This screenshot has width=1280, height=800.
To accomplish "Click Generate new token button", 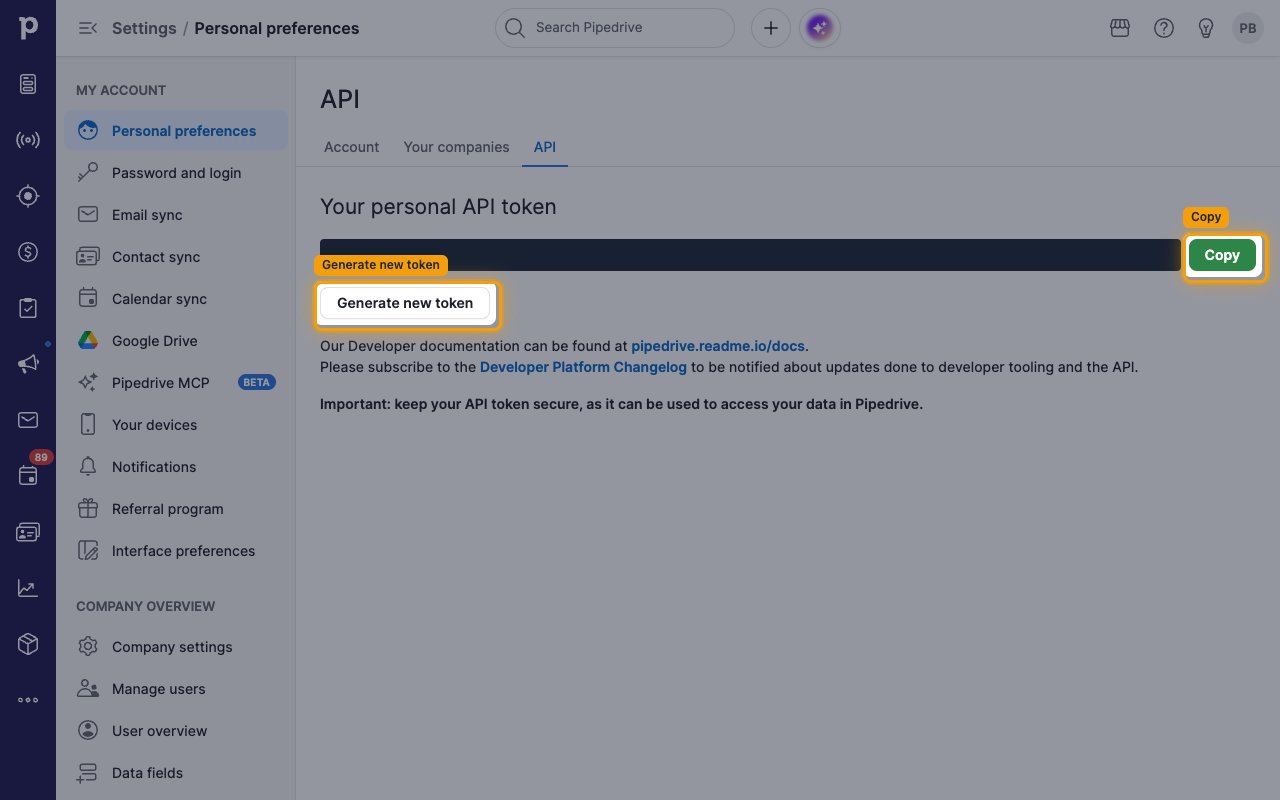I will 405,303.
